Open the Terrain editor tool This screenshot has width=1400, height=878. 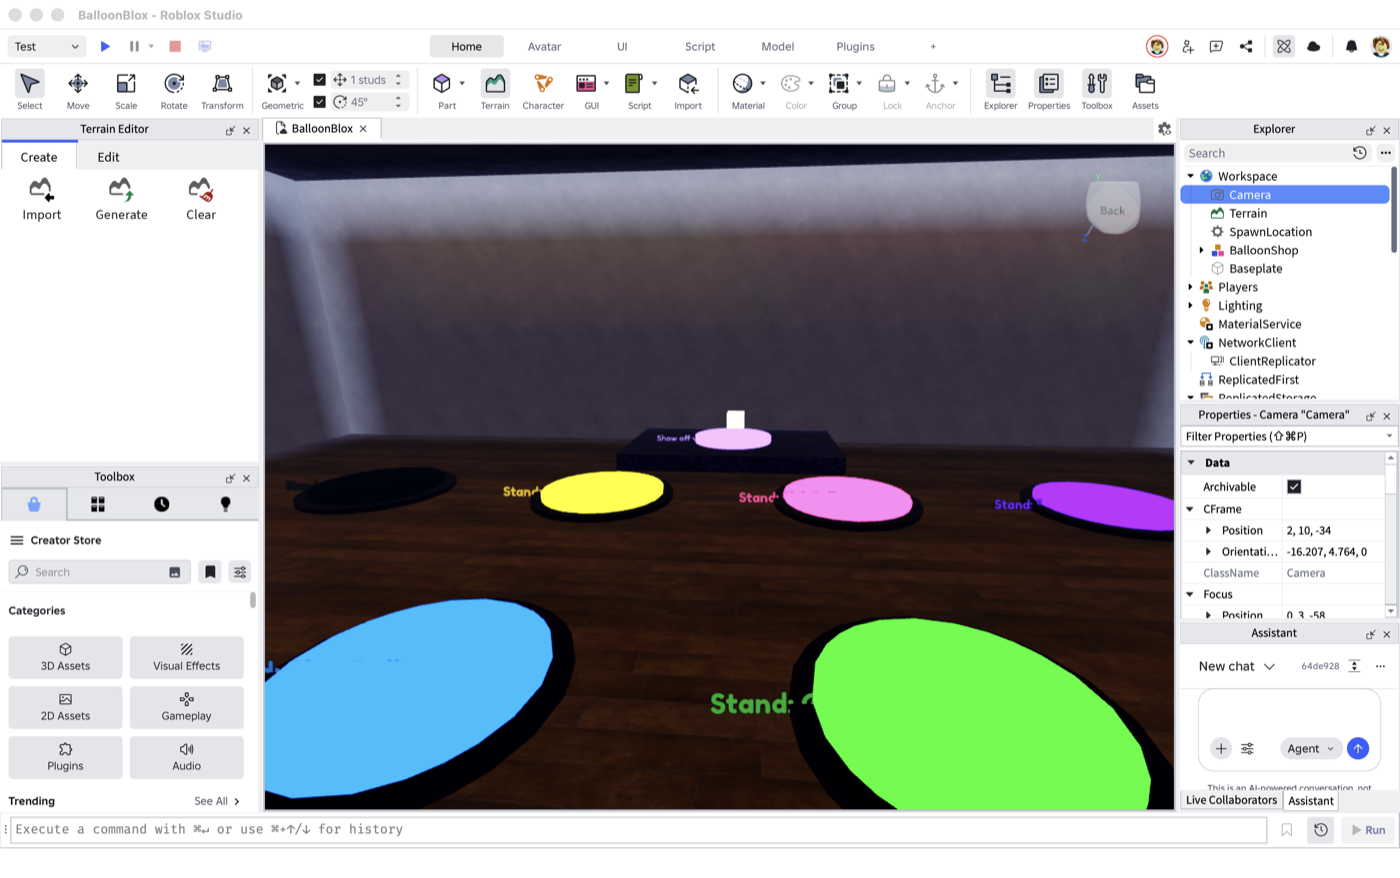tap(495, 90)
